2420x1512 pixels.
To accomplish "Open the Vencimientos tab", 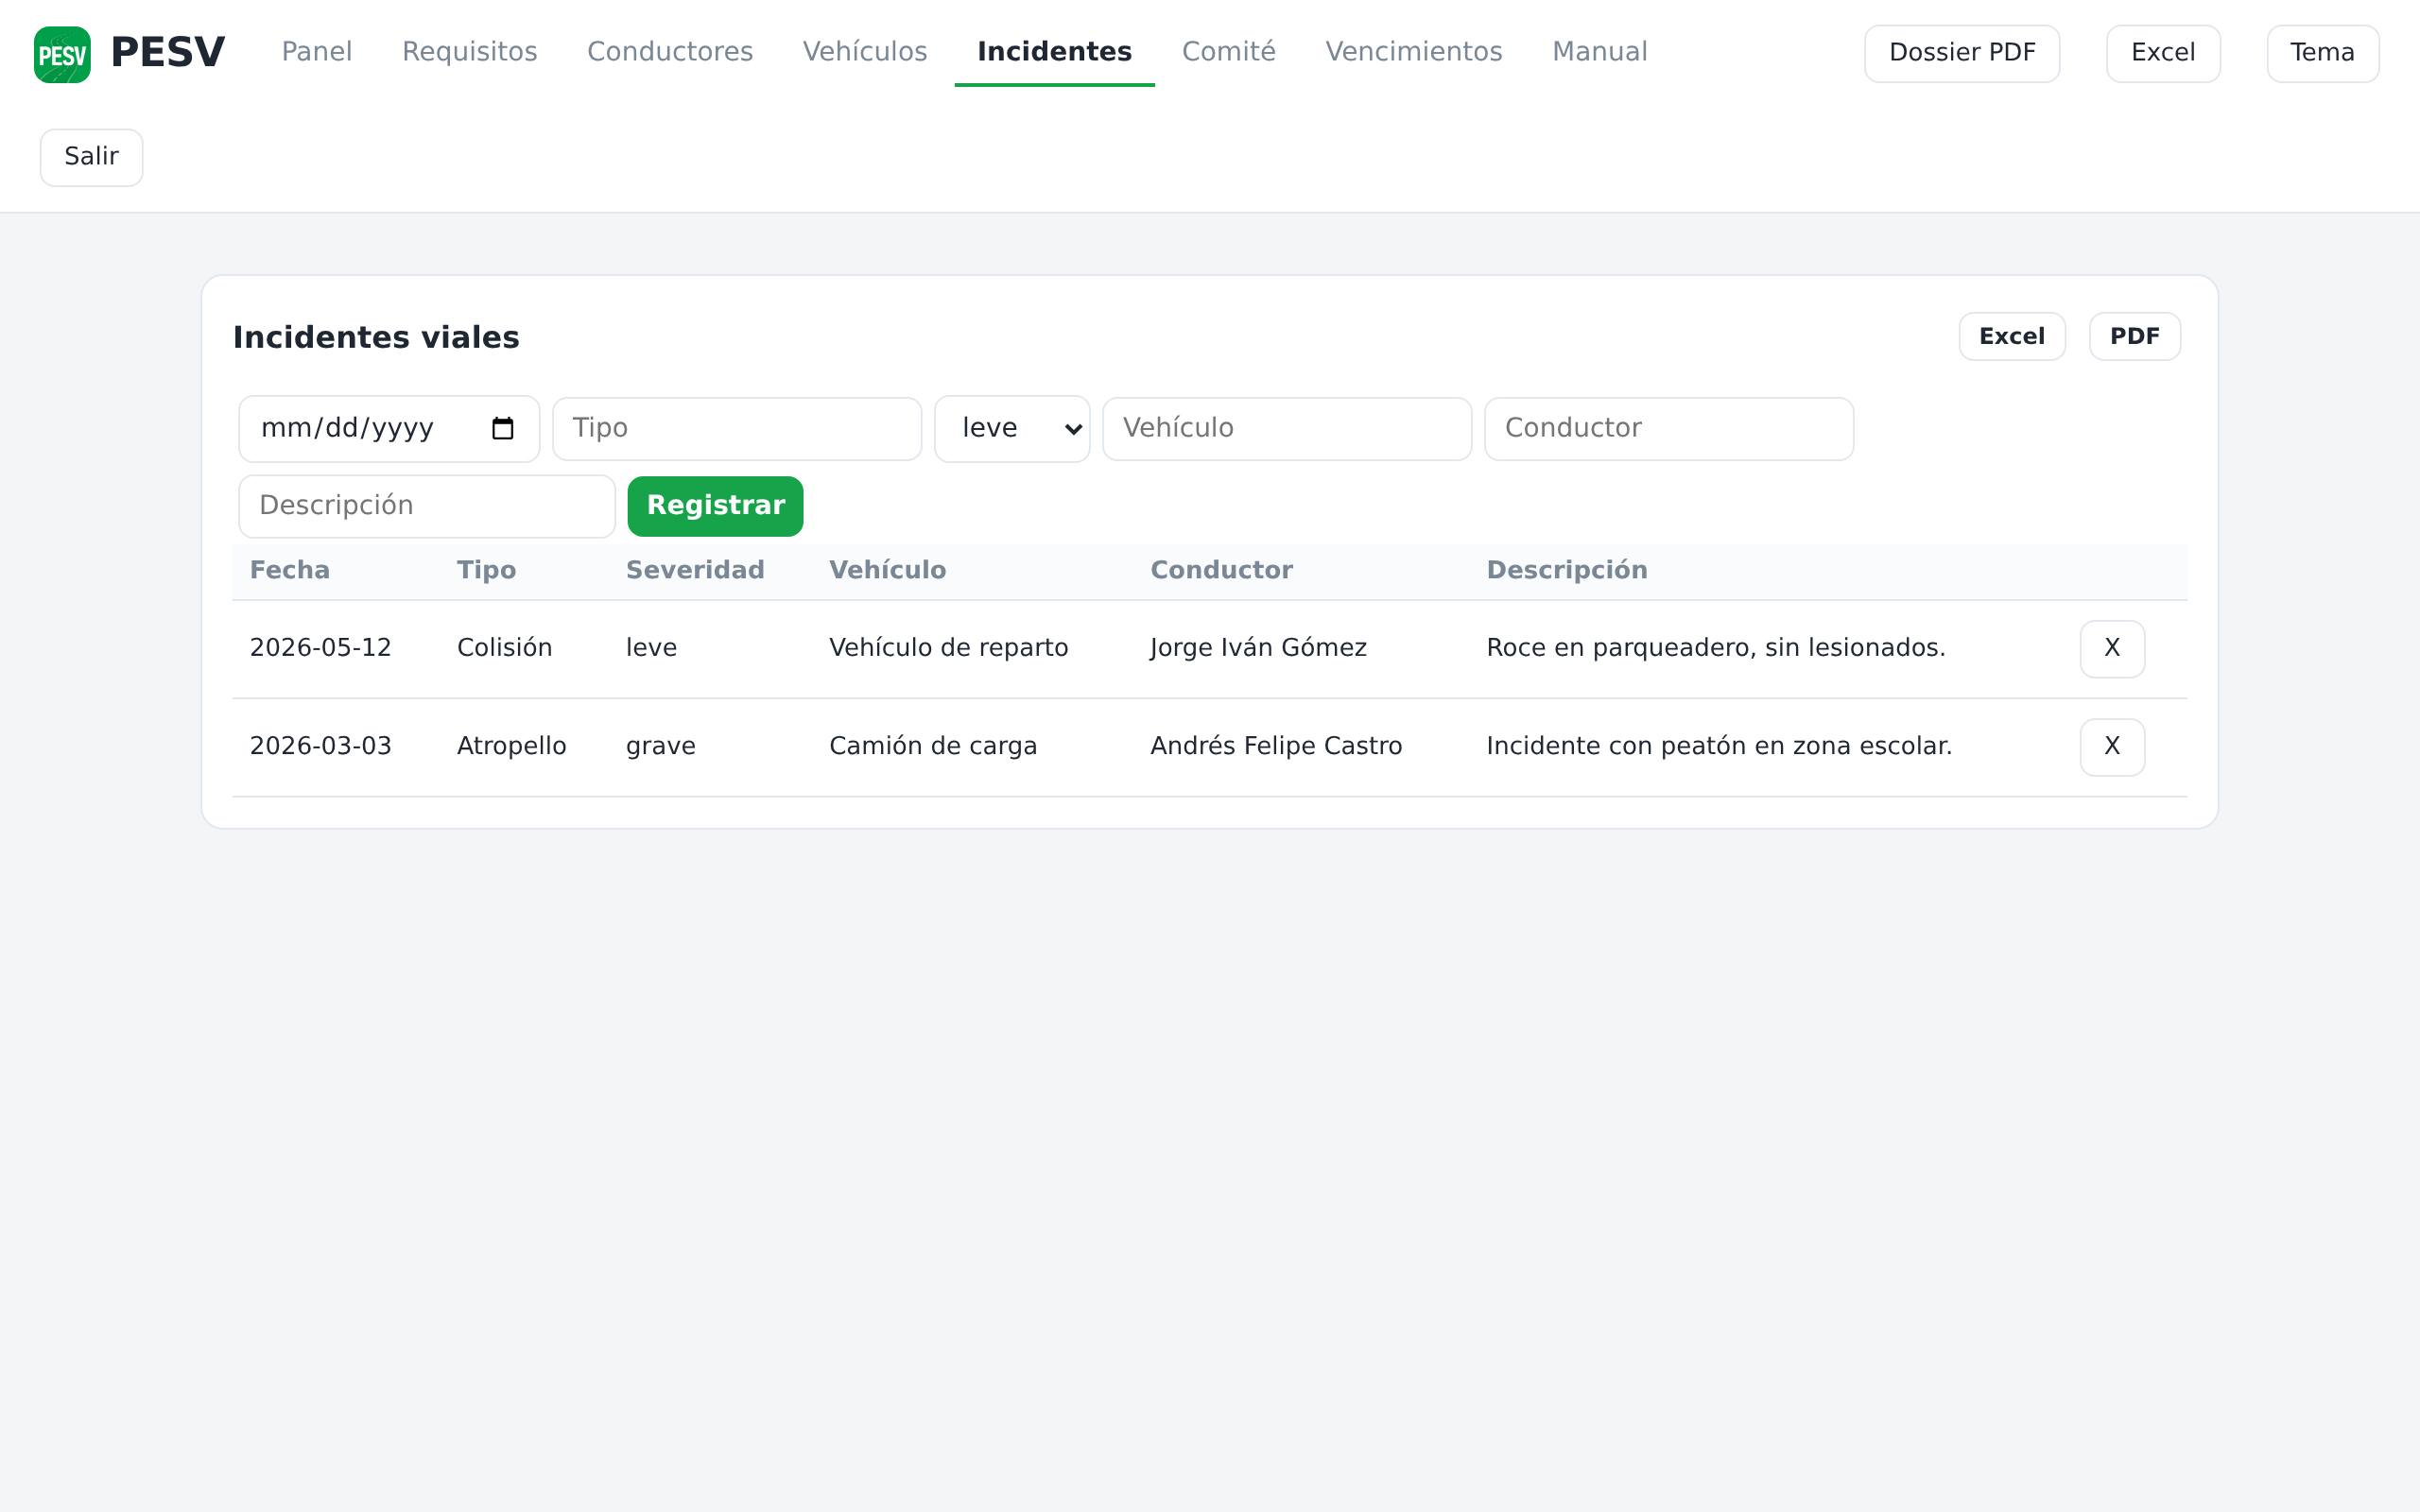I will coord(1413,52).
